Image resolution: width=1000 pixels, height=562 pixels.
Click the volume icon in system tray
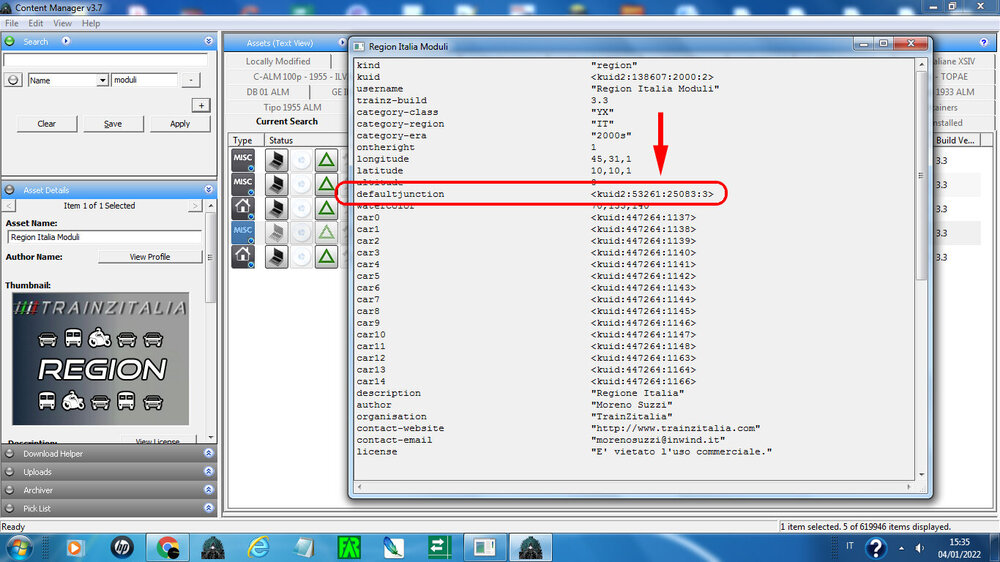(x=919, y=548)
